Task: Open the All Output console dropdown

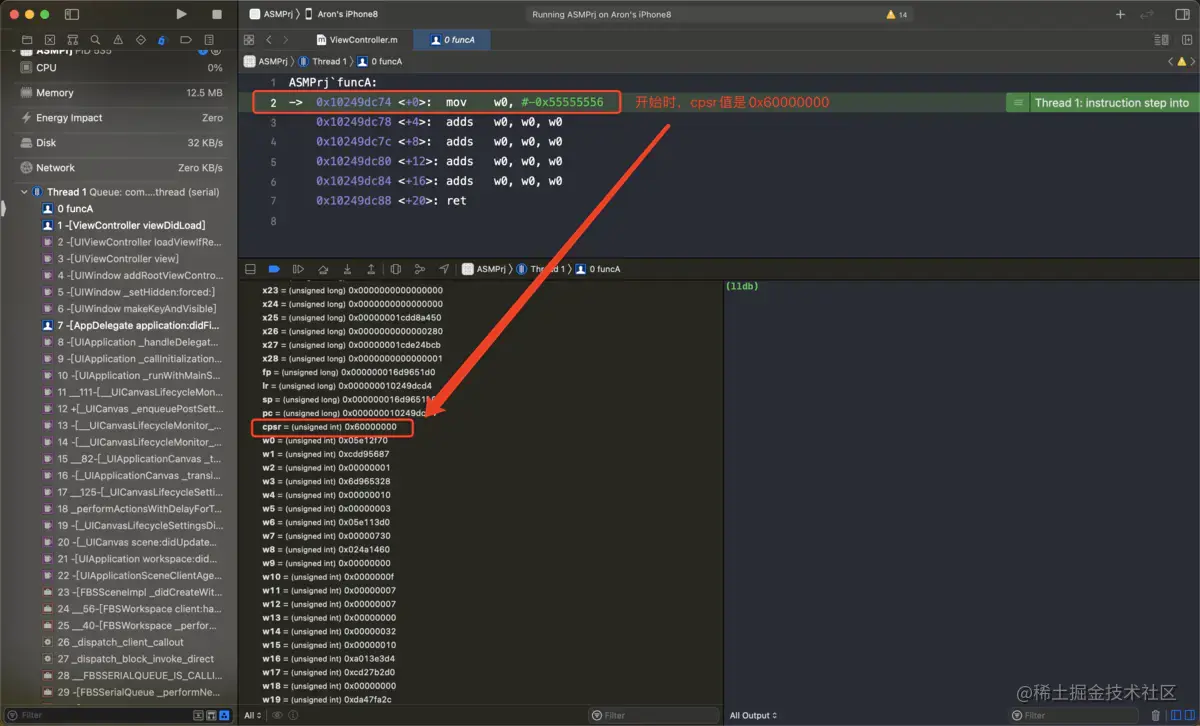Action: [753, 715]
